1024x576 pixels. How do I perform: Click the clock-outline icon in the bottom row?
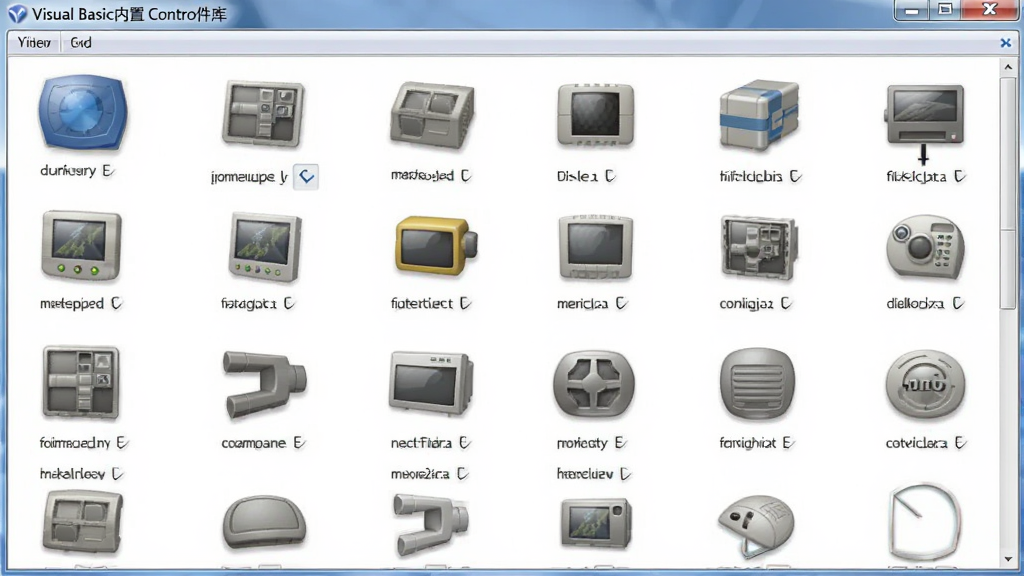tap(925, 522)
